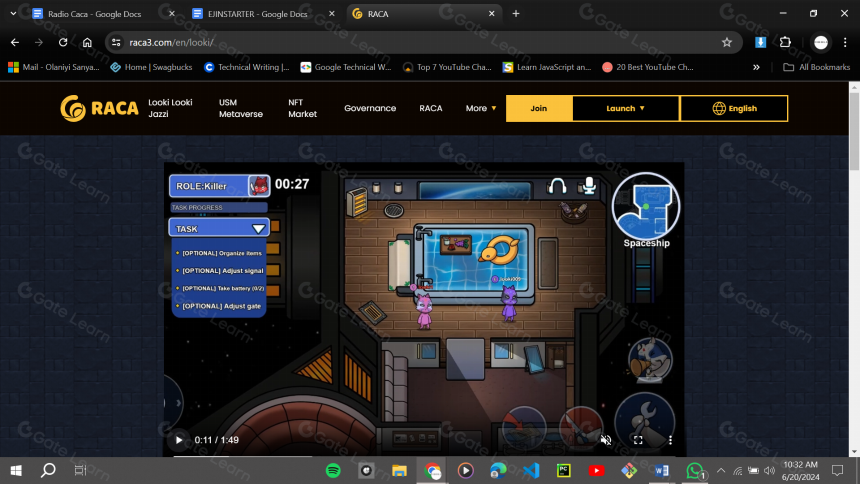This screenshot has width=860, height=484.
Task: Click the cat megaphone report button in game
Action: pyautogui.click(x=649, y=359)
